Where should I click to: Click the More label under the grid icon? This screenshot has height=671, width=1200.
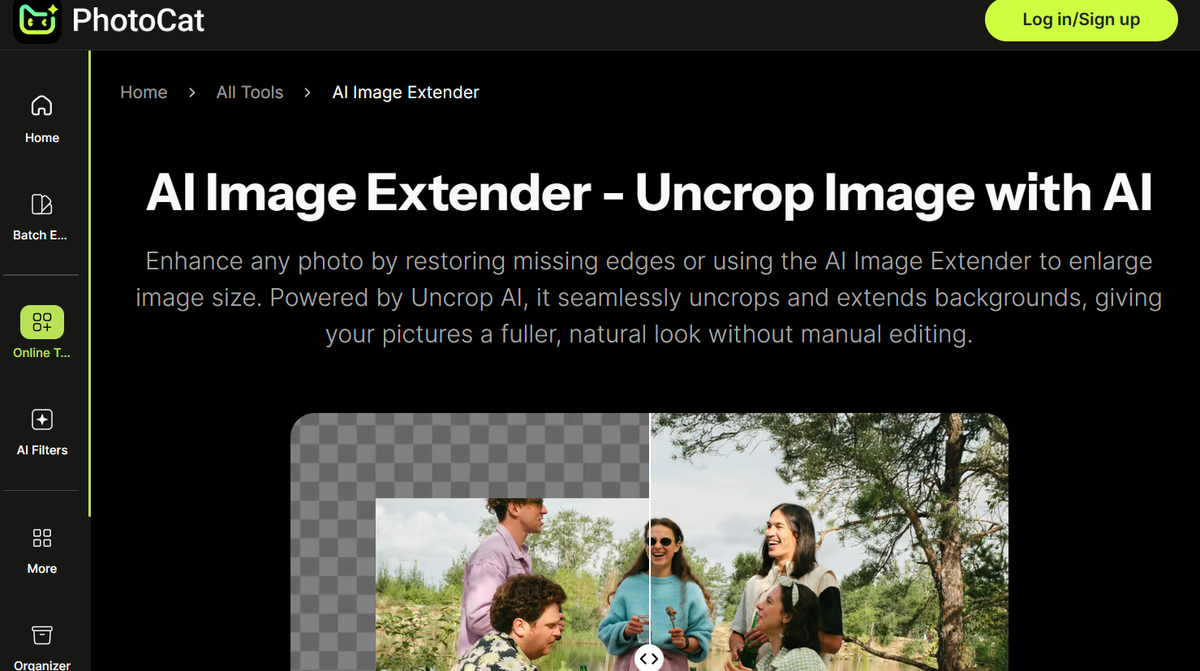[x=41, y=568]
